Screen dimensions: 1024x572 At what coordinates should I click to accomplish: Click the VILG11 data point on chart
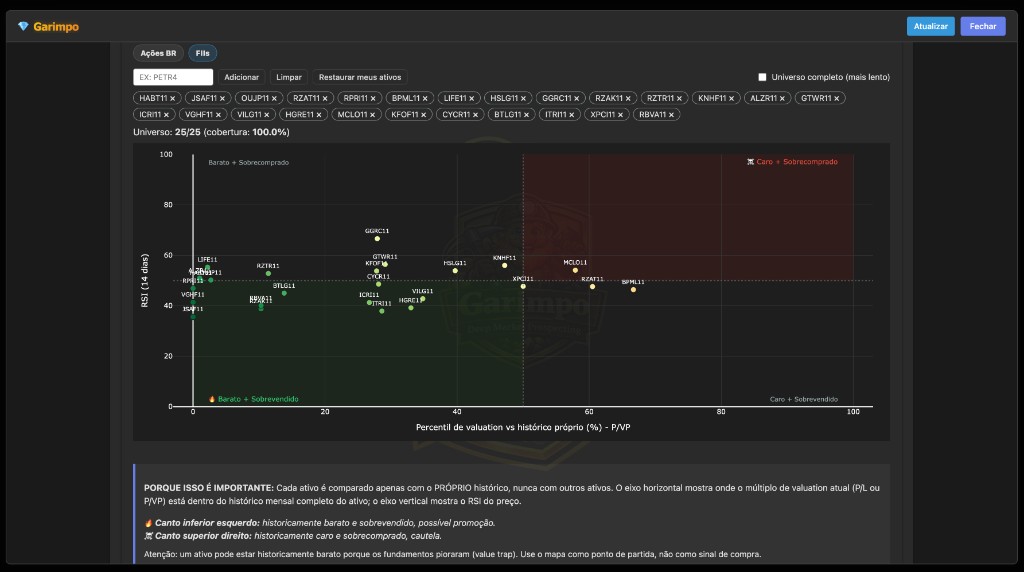pyautogui.click(x=423, y=299)
